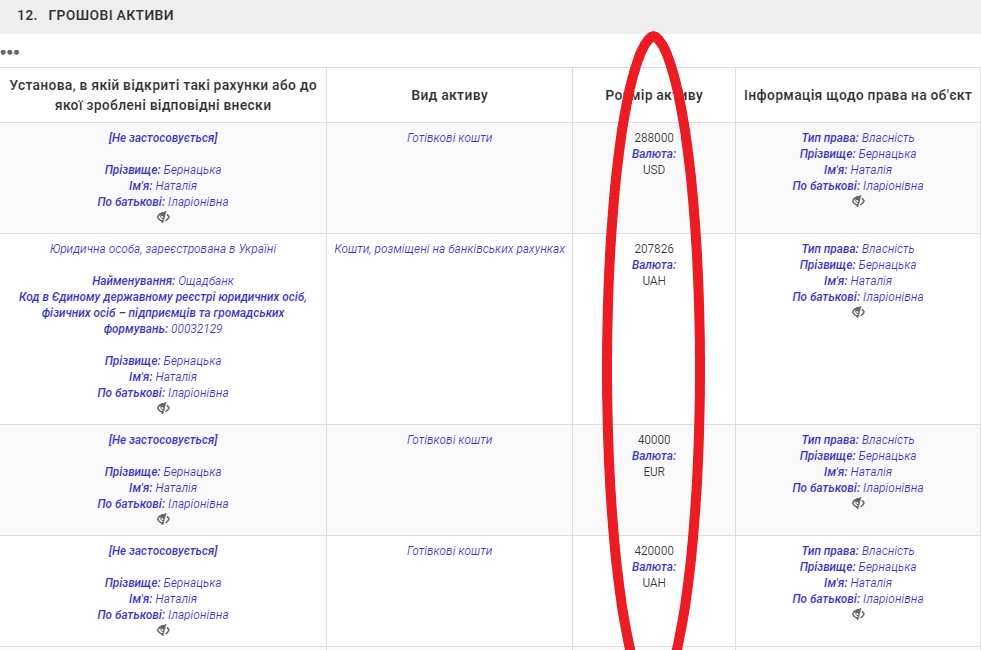Image resolution: width=981 pixels, height=650 pixels.
Task: Select the "Інформація щодо права на об'єкт" header
Action: click(x=857, y=95)
